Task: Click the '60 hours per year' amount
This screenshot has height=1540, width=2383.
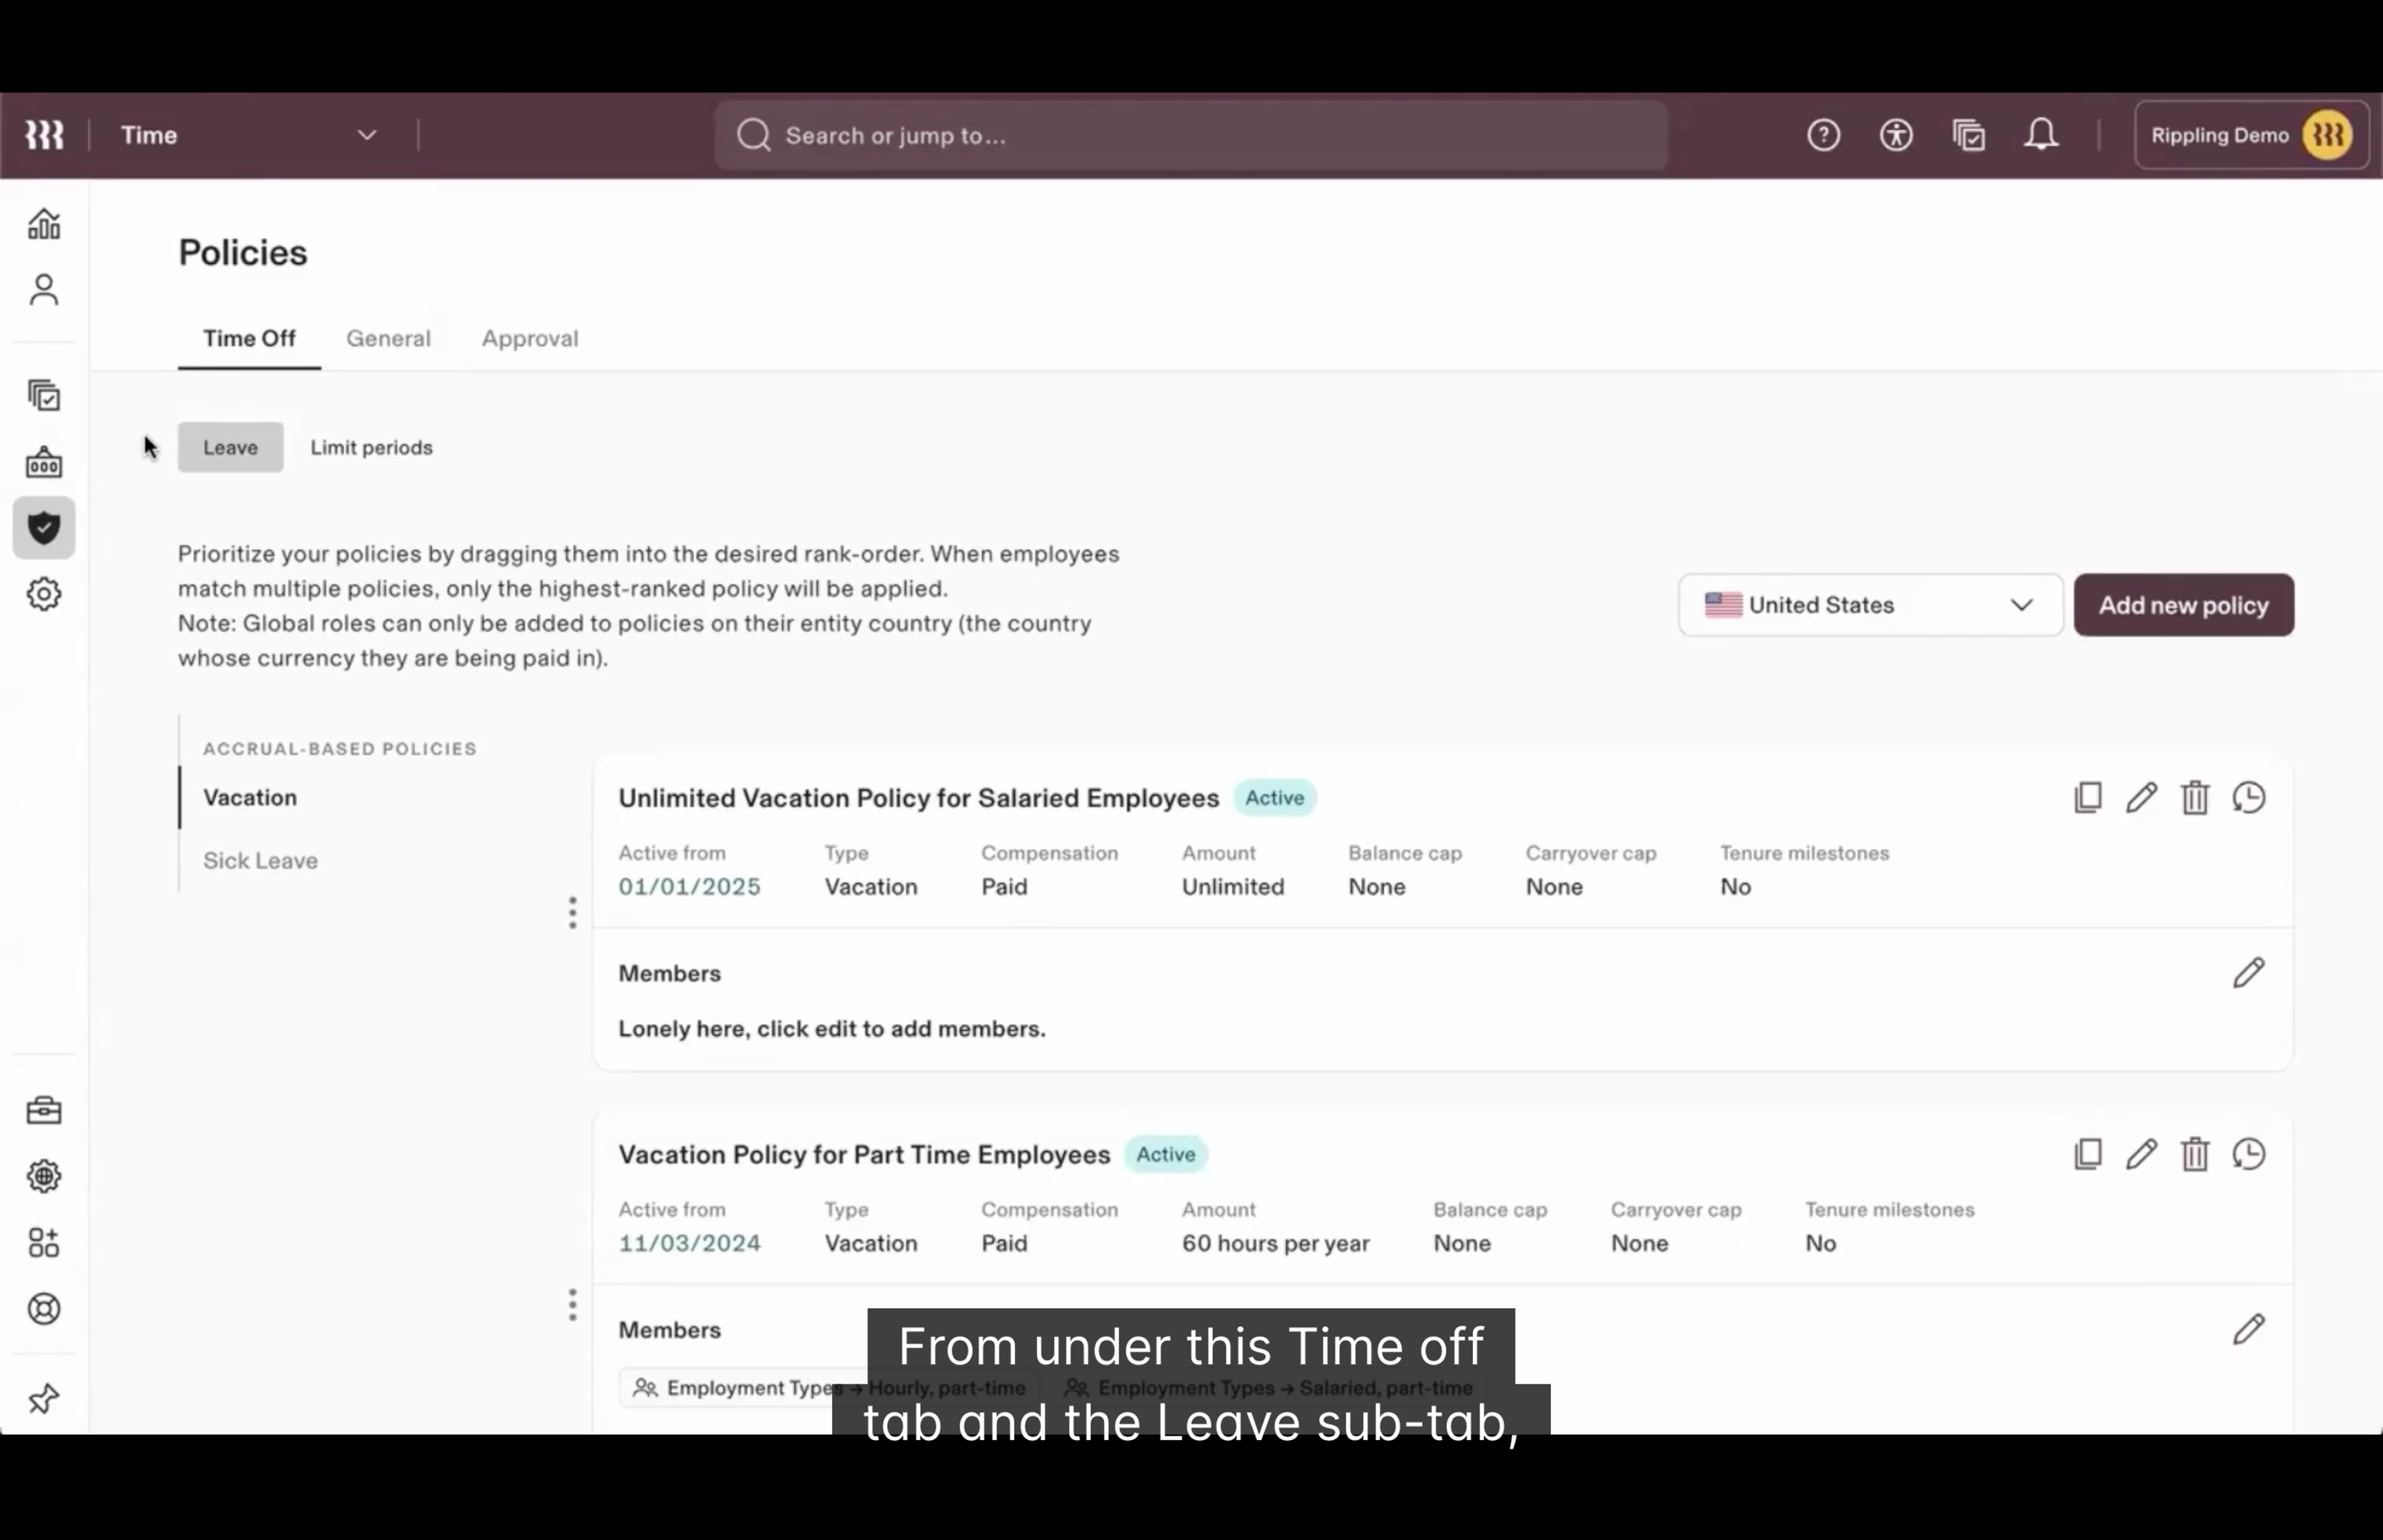Action: (x=1275, y=1244)
